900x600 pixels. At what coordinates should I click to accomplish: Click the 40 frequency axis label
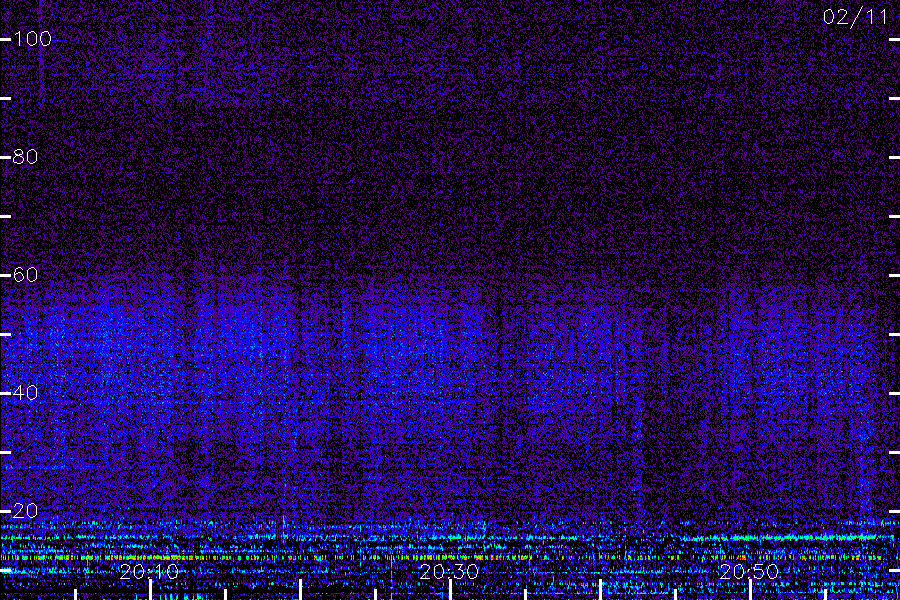click(x=25, y=393)
